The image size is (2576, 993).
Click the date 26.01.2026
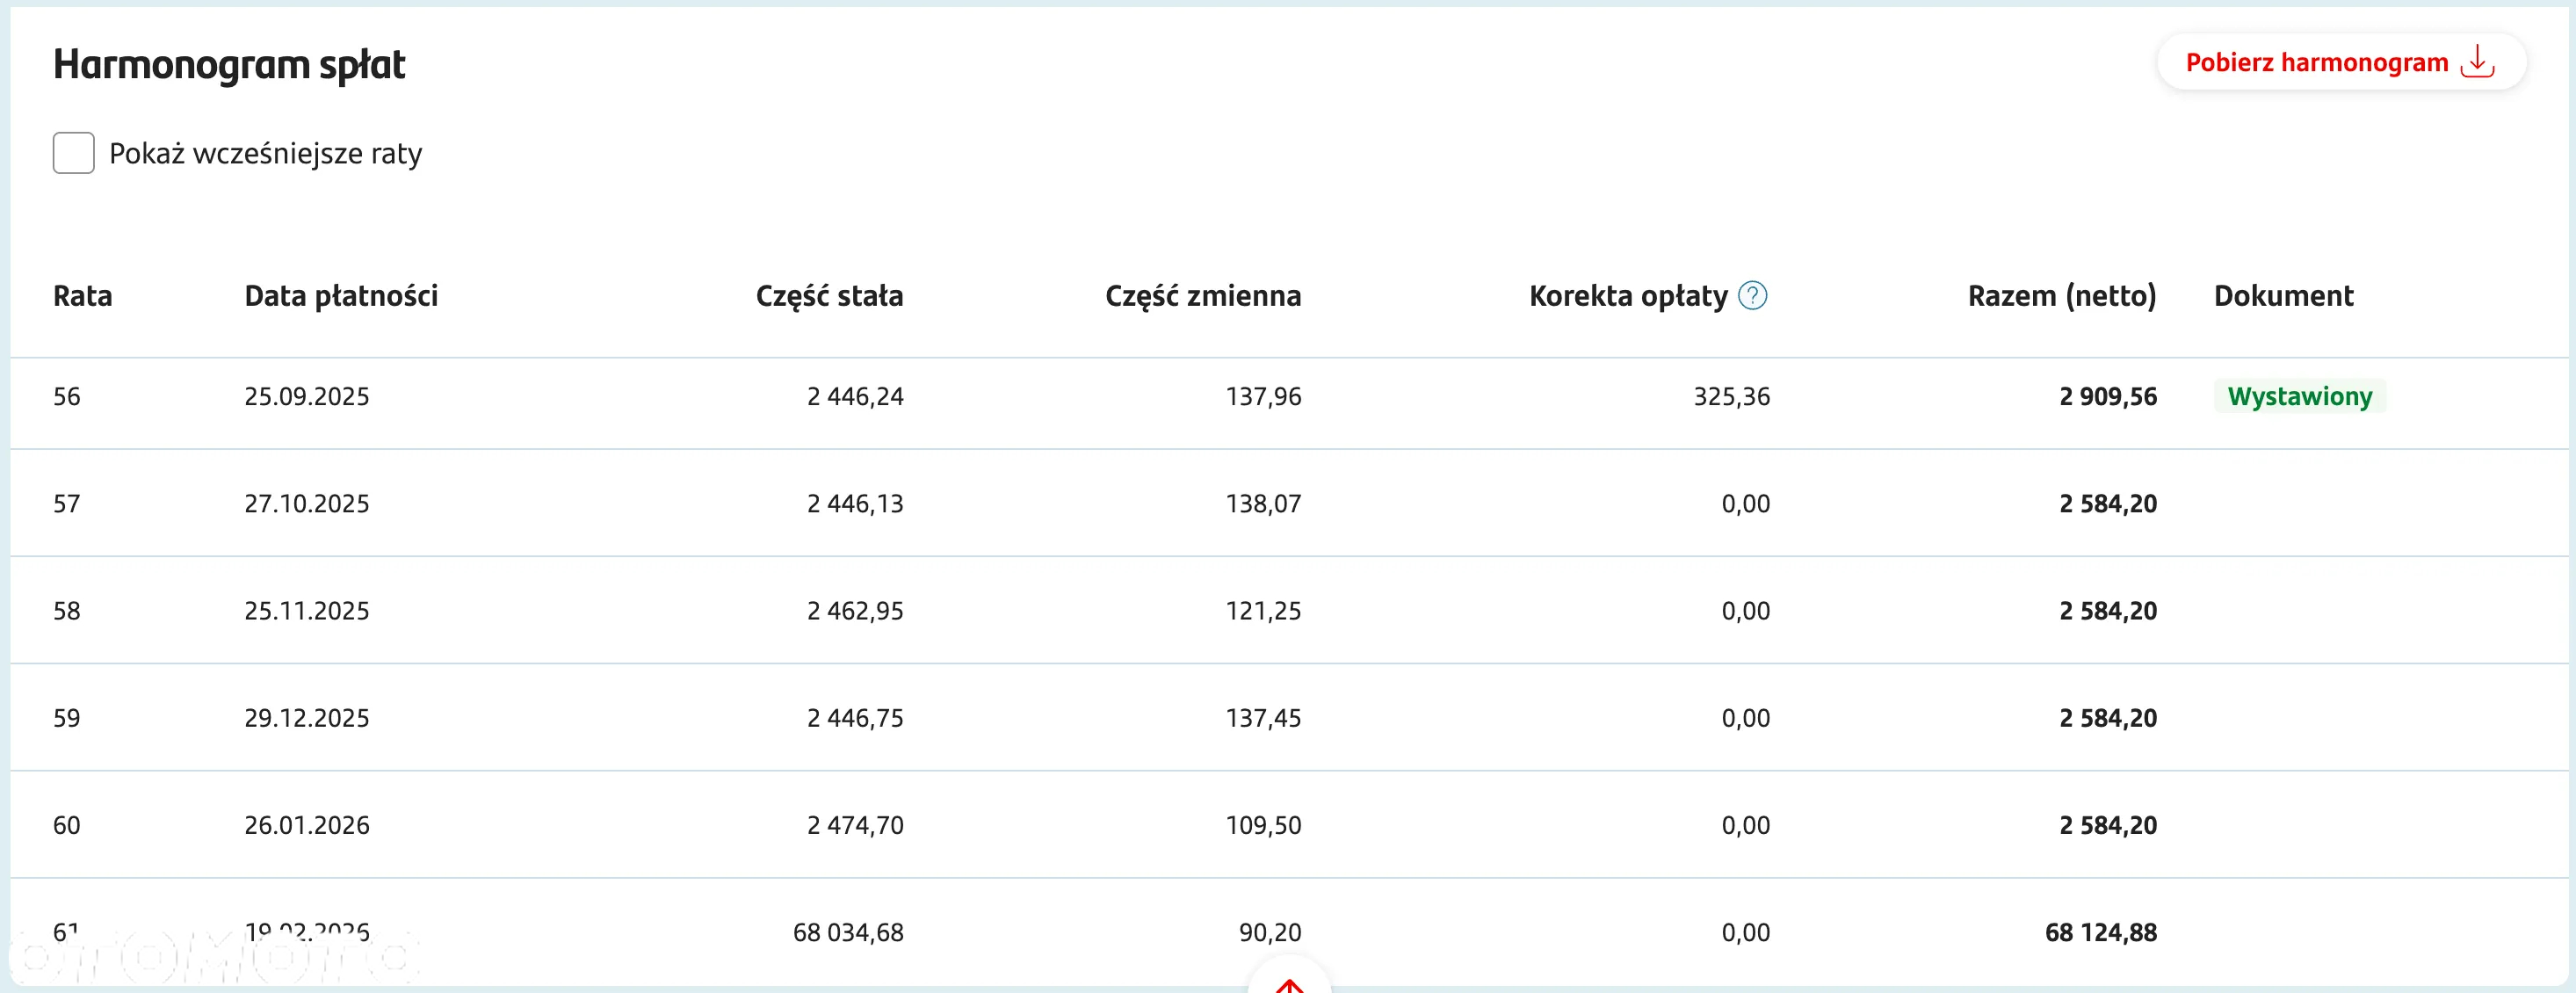[307, 824]
